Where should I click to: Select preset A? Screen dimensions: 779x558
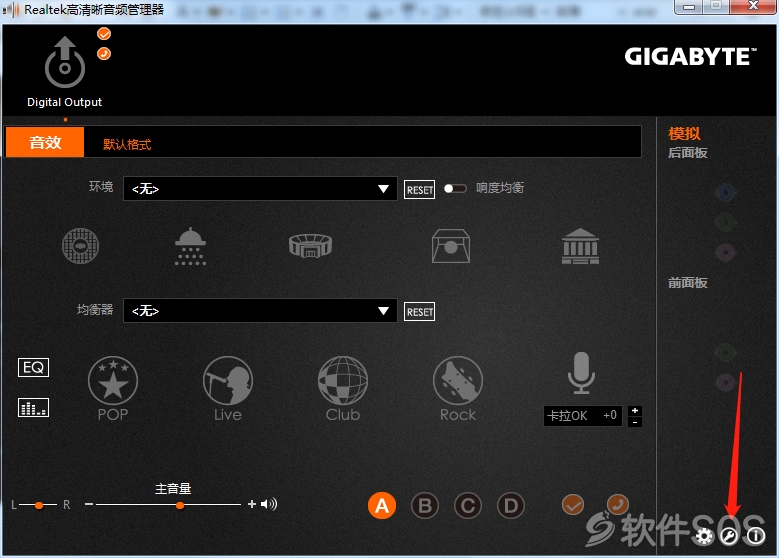click(x=382, y=506)
